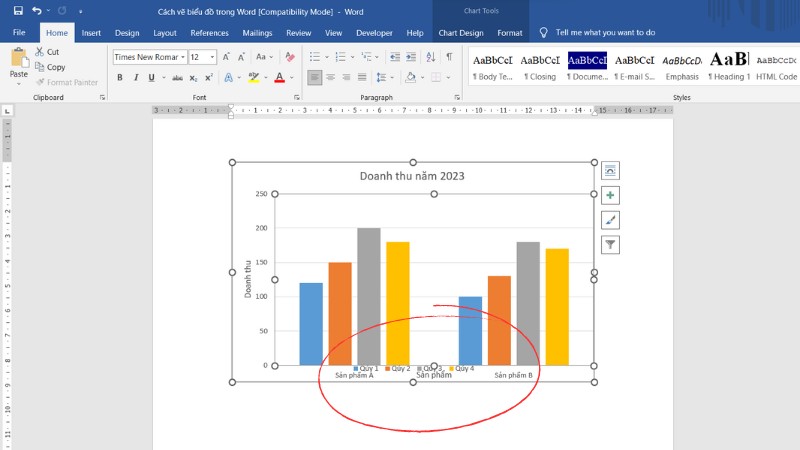Open Chart Styles paintbrush button
The height and width of the screenshot is (450, 800).
[610, 220]
